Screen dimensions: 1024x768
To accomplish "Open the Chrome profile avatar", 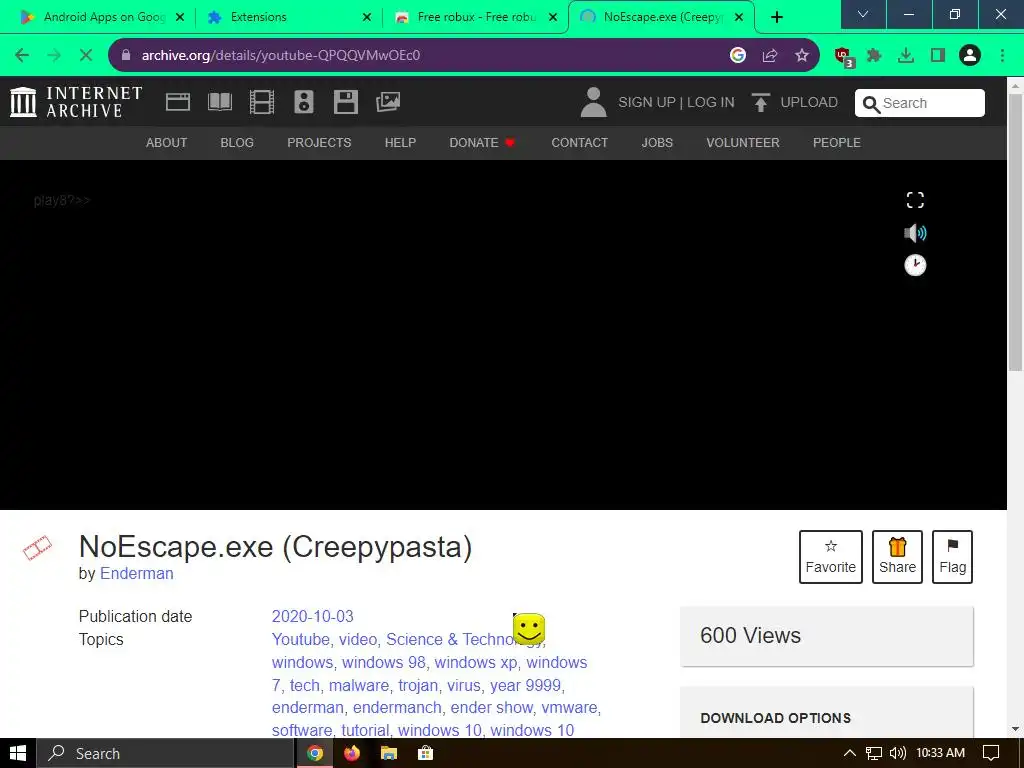I will click(970, 56).
